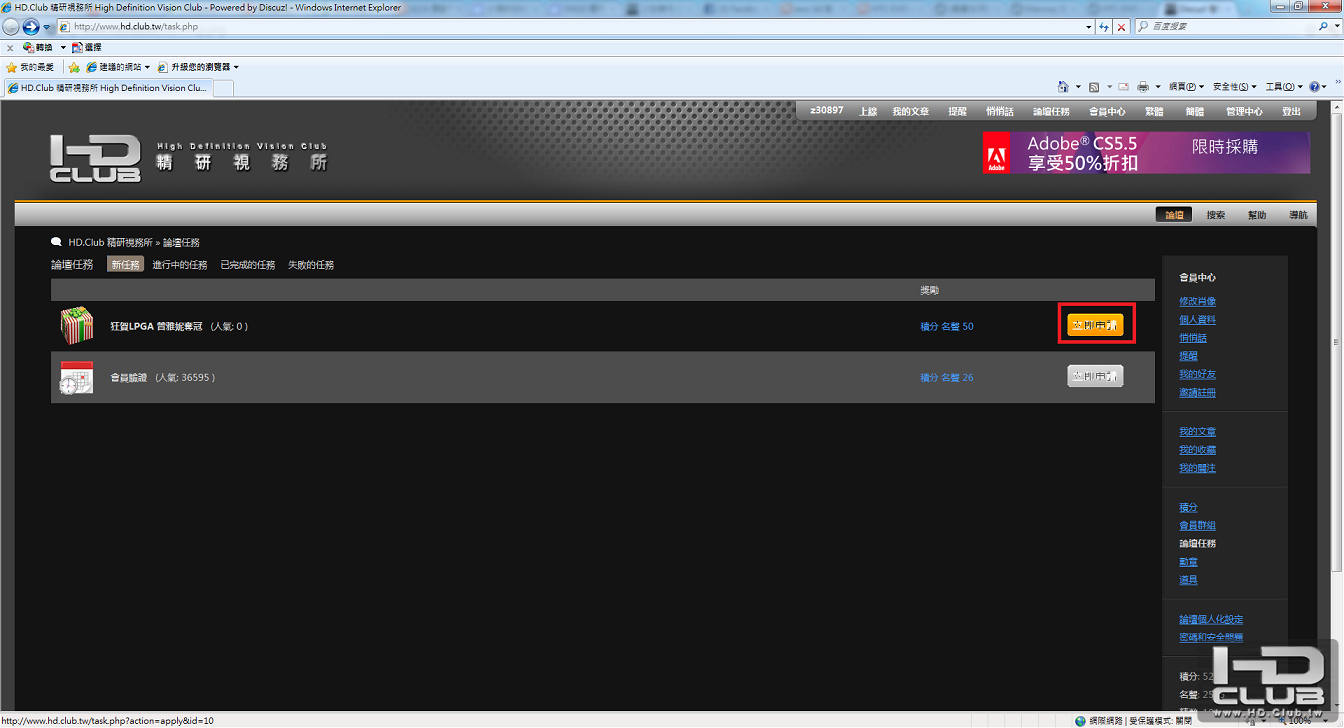Open 建議的網站 dropdown
The height and width of the screenshot is (728, 1344).
click(117, 67)
